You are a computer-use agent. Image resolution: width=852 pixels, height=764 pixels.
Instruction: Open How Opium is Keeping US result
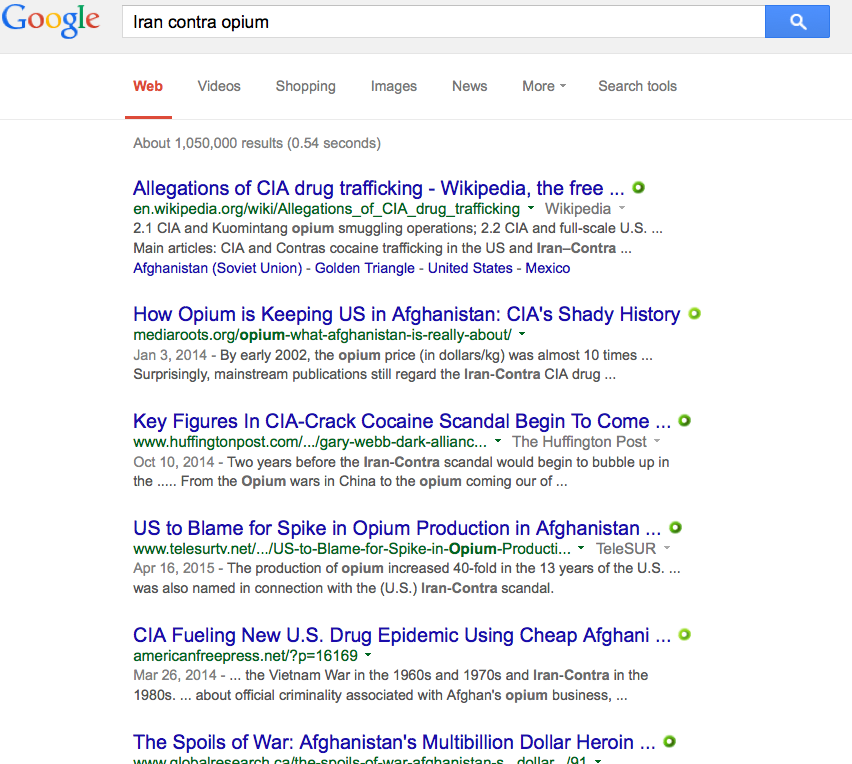click(406, 314)
